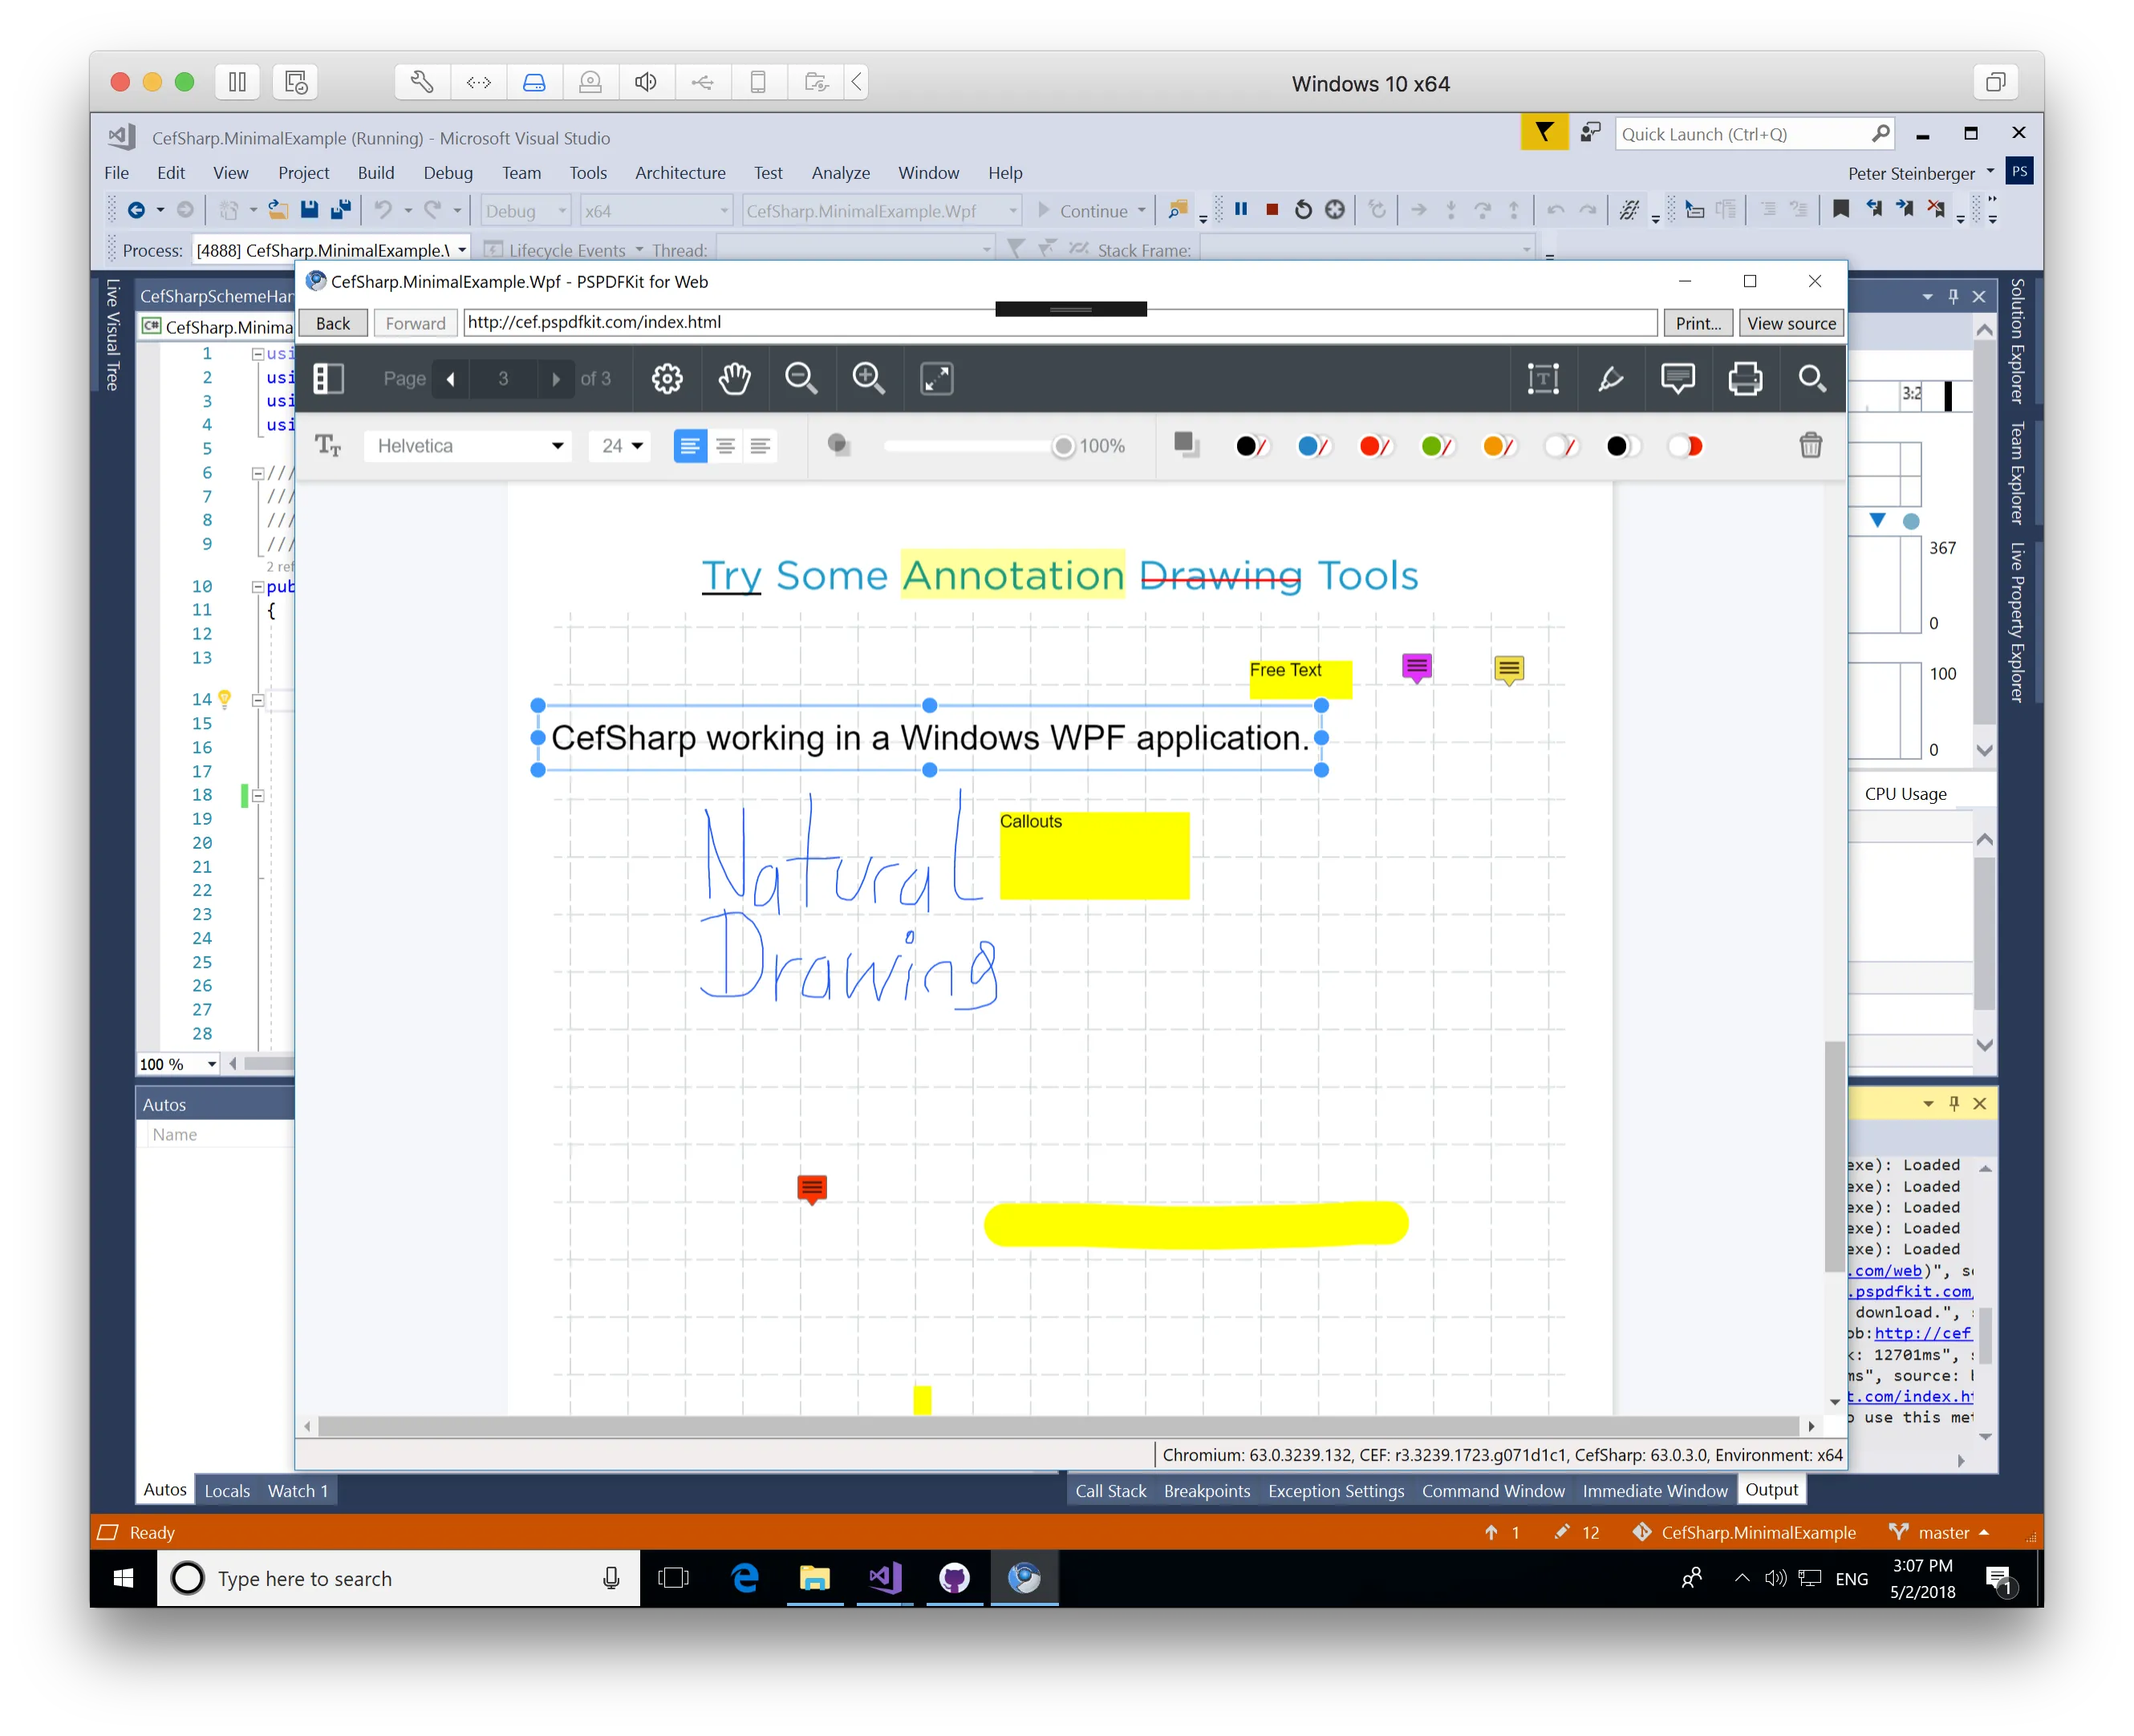Go to previous page arrow
Viewport: 2134px width, 1736px height.
click(451, 379)
